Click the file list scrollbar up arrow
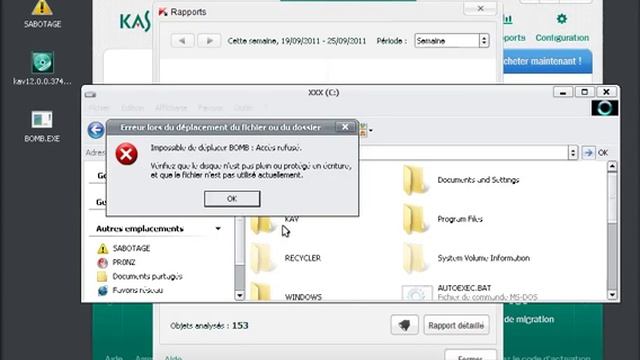 pyautogui.click(x=612, y=166)
